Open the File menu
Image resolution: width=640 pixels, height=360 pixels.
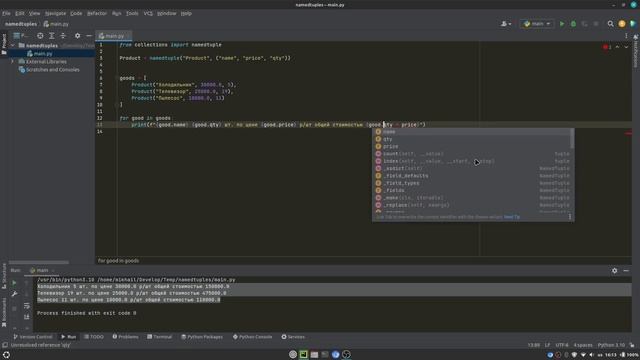point(6,13)
